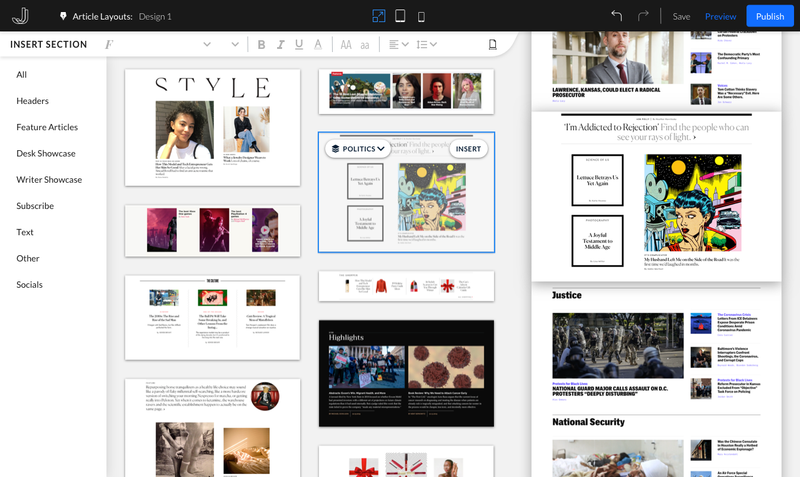Choose the four-portrait strip layout thumbnail
The width and height of the screenshot is (800, 477).
[x=406, y=91]
